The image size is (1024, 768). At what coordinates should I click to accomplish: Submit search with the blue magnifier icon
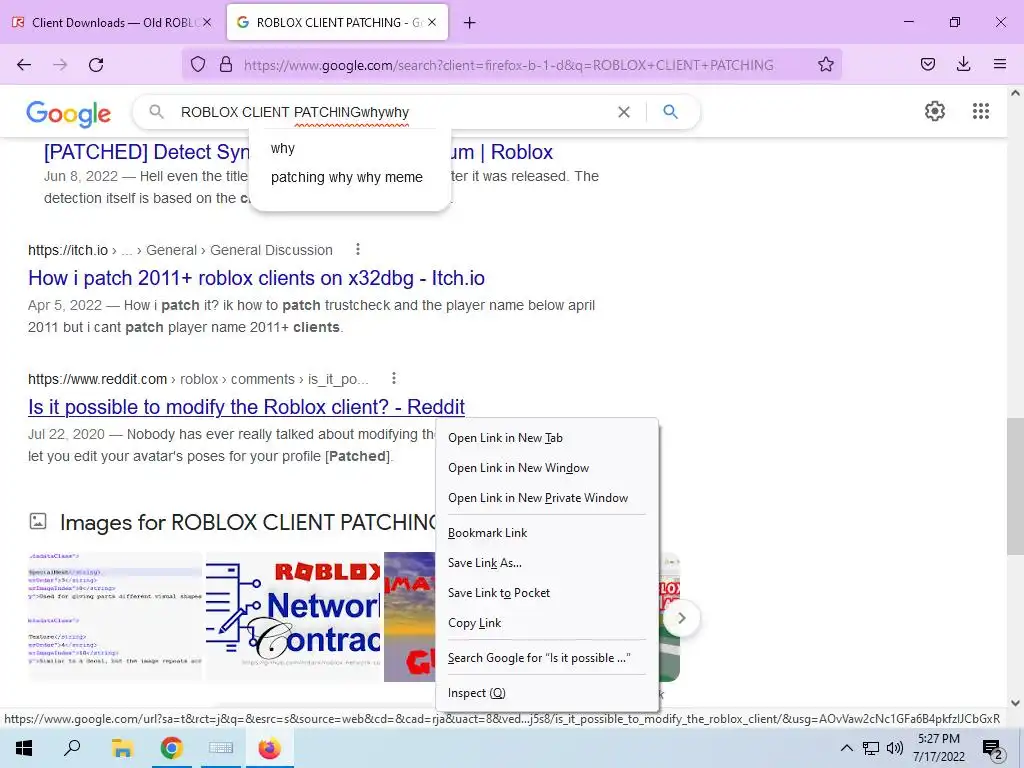tap(670, 112)
